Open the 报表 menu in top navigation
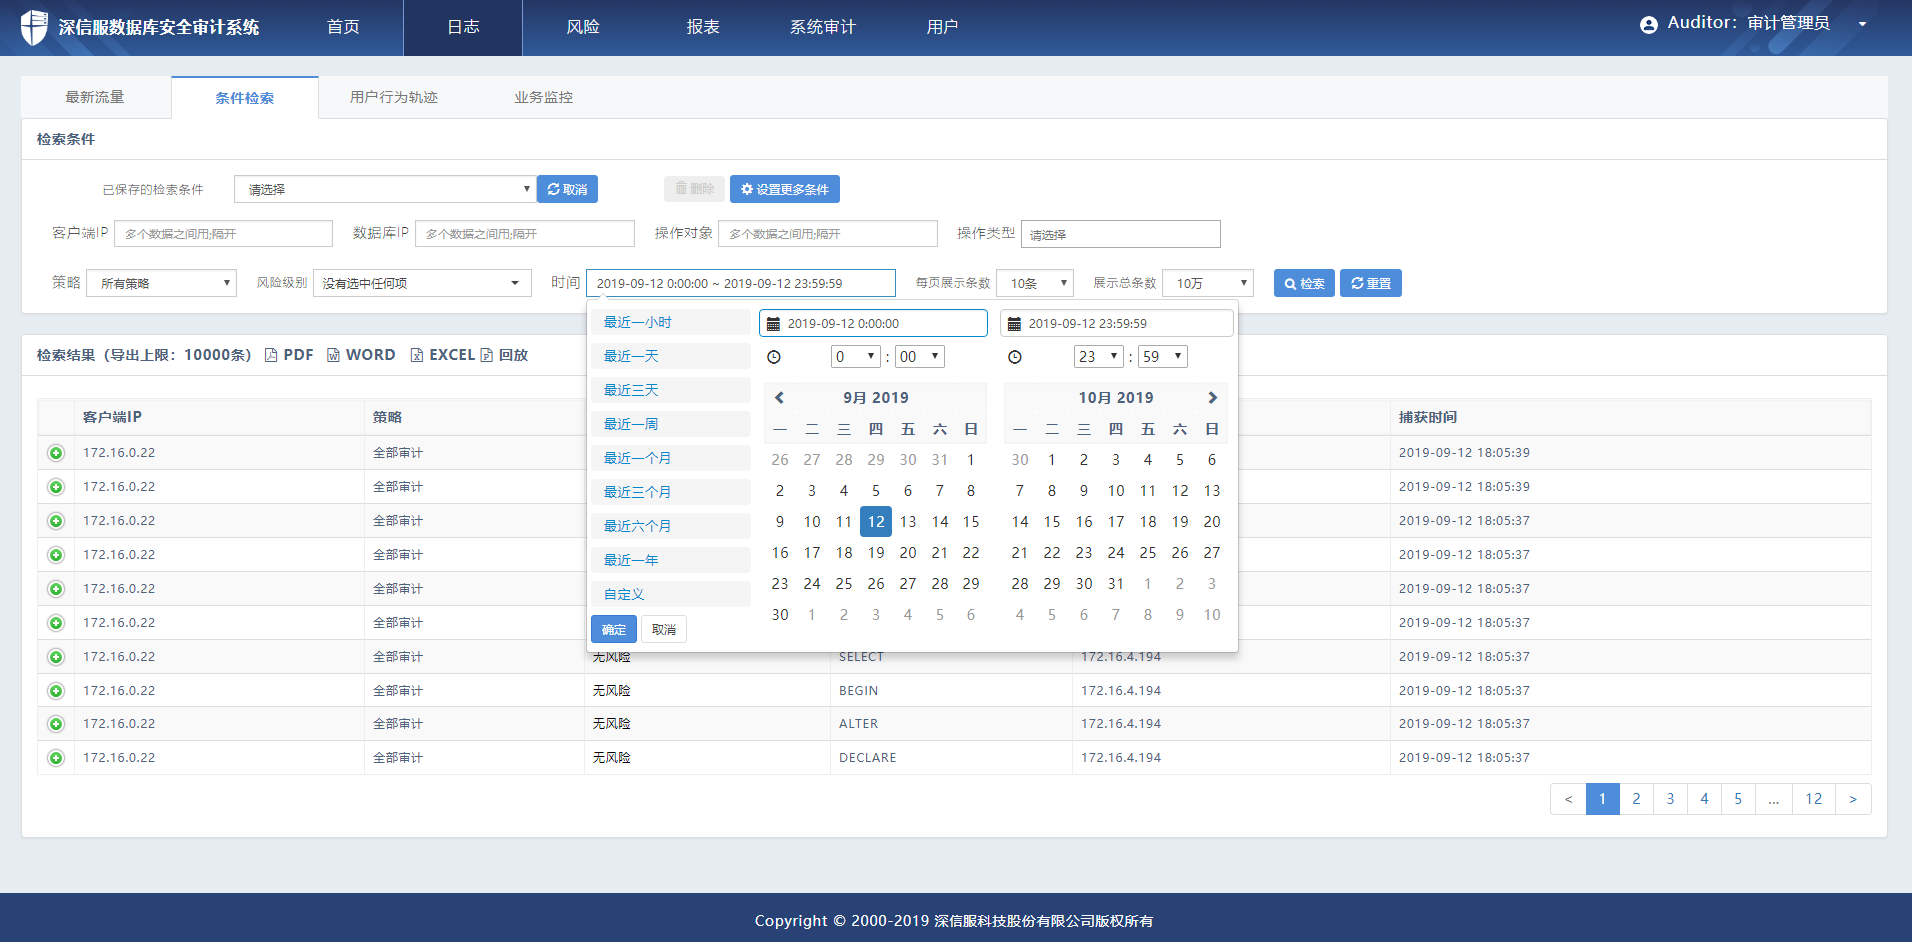The image size is (1912, 944). (x=702, y=27)
